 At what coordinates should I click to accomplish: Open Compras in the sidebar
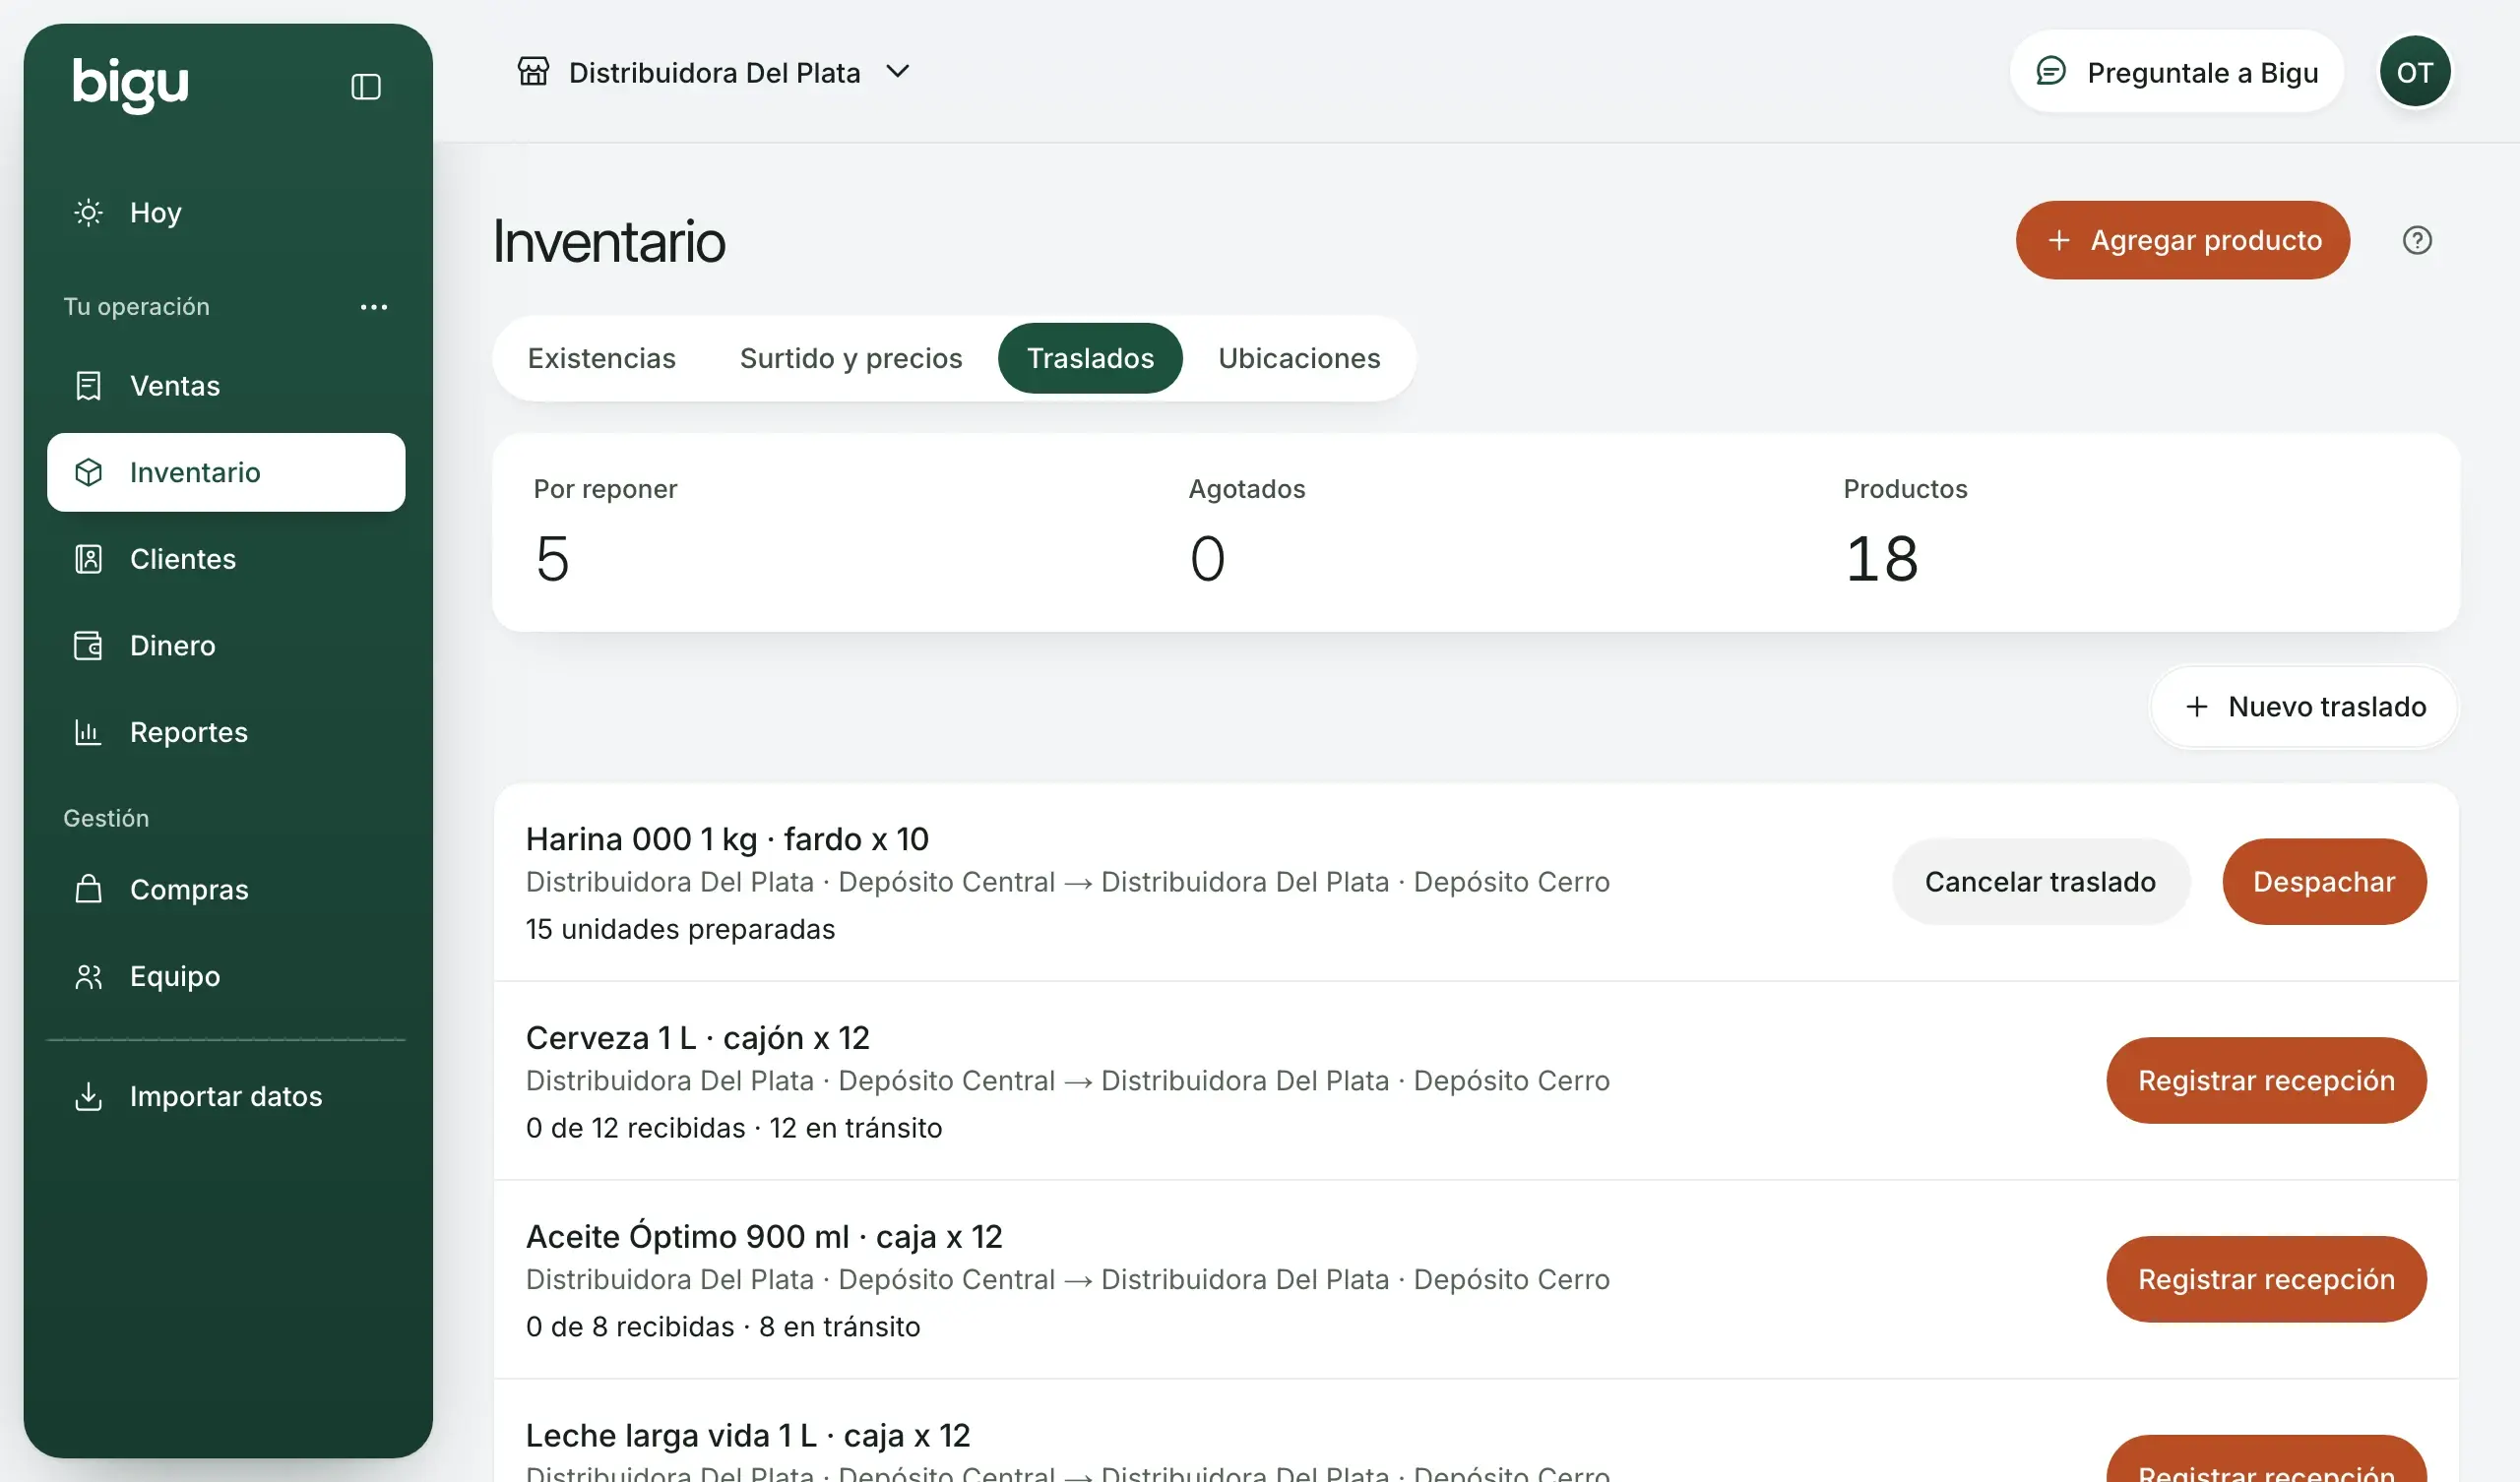[x=226, y=890]
